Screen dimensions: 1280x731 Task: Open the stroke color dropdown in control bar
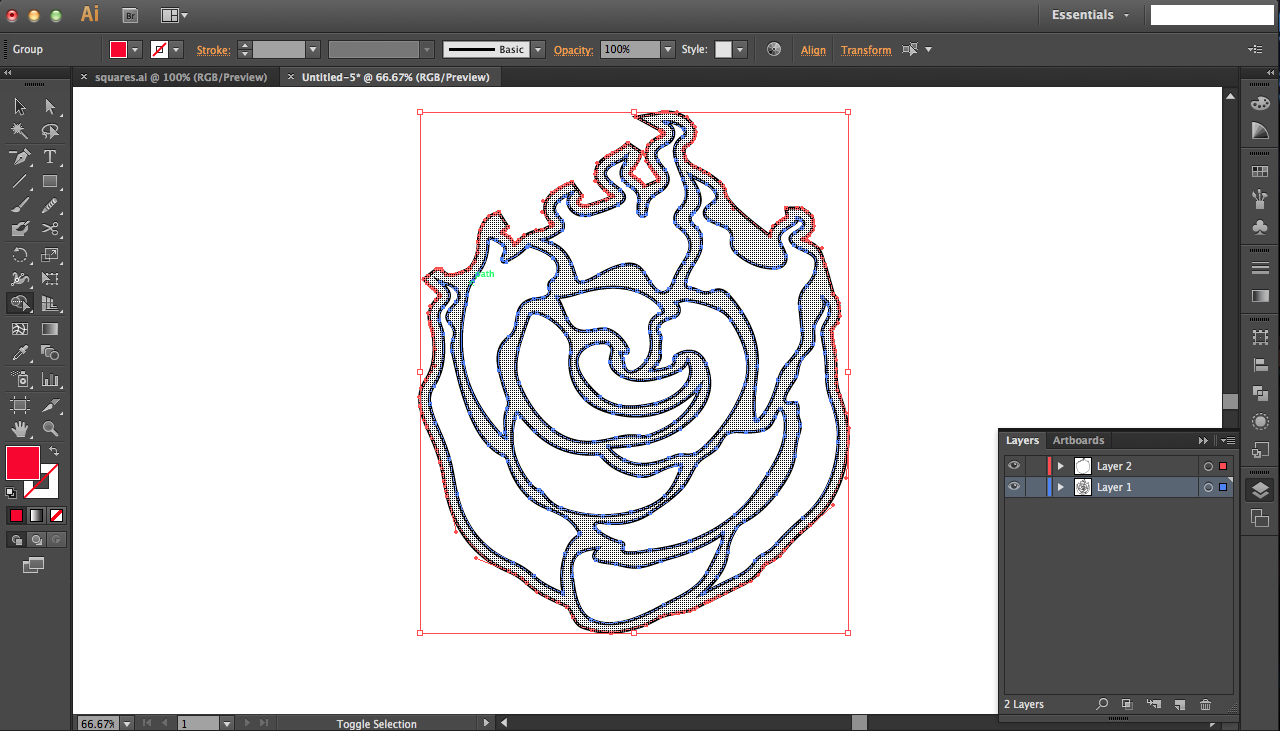coord(177,49)
